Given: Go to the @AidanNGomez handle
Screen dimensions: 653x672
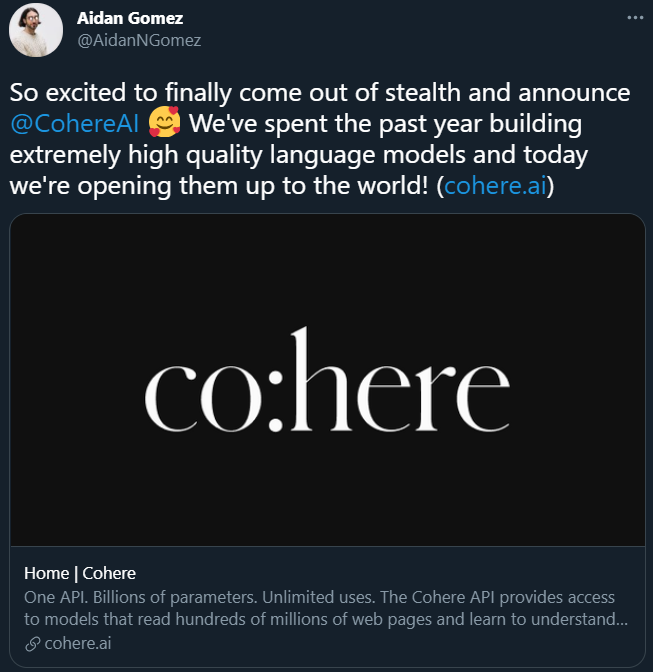Looking at the screenshot, I should 139,40.
